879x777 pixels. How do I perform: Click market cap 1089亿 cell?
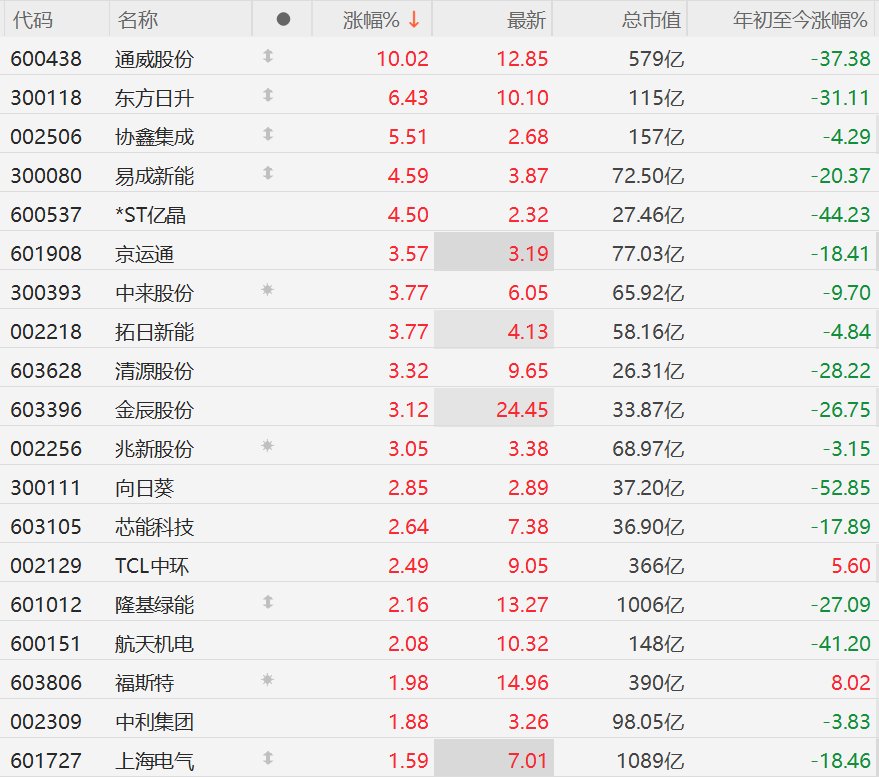(650, 761)
